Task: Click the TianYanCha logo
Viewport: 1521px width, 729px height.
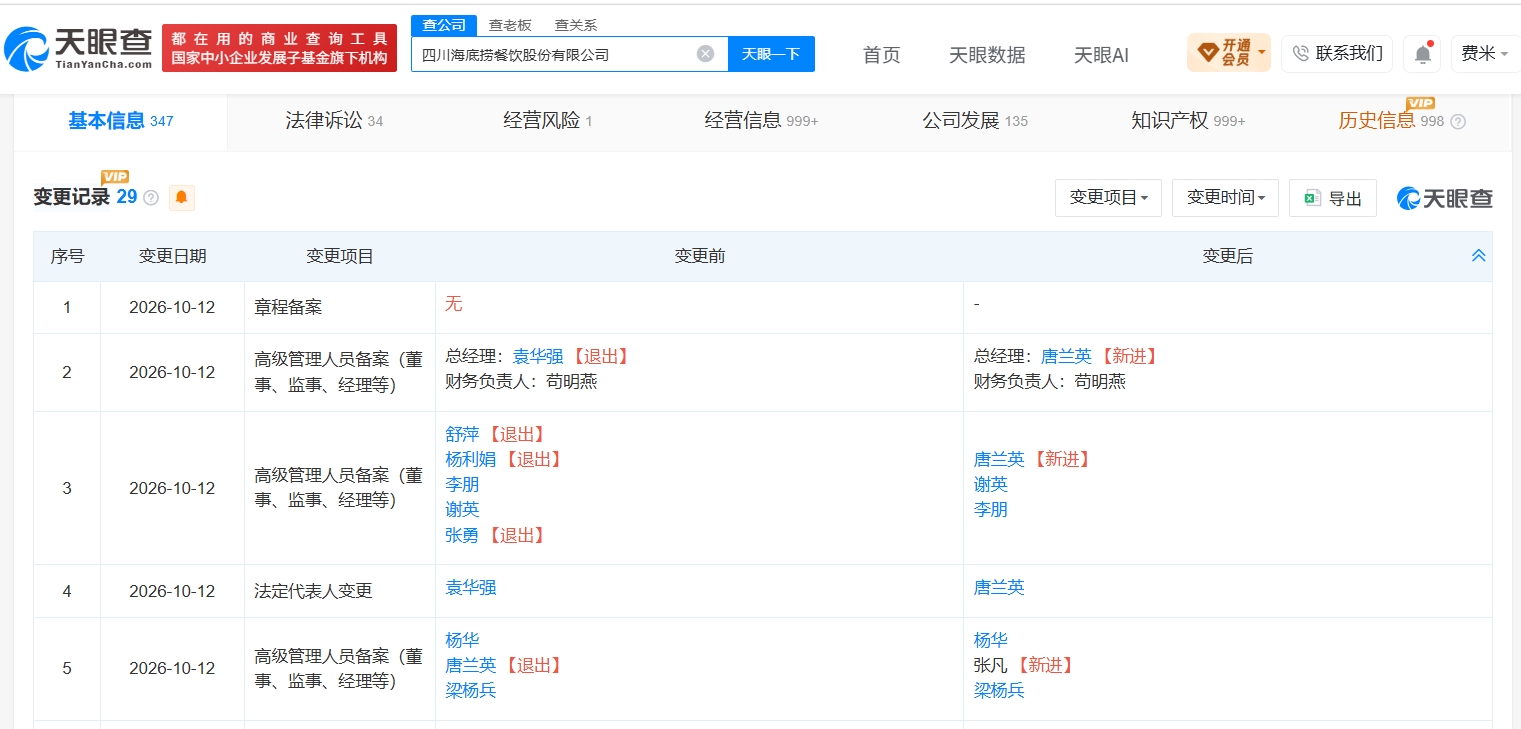Action: pyautogui.click(x=78, y=48)
